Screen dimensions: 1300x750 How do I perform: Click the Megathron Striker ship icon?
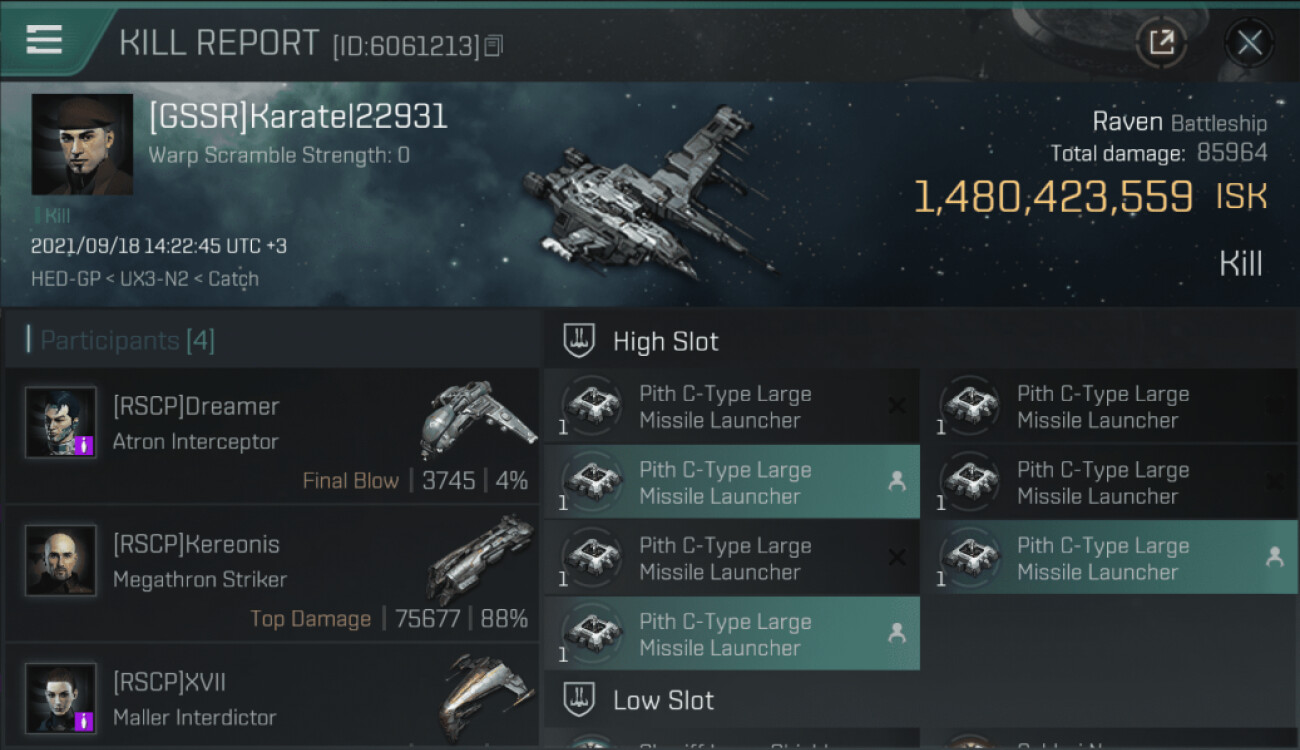[x=481, y=557]
